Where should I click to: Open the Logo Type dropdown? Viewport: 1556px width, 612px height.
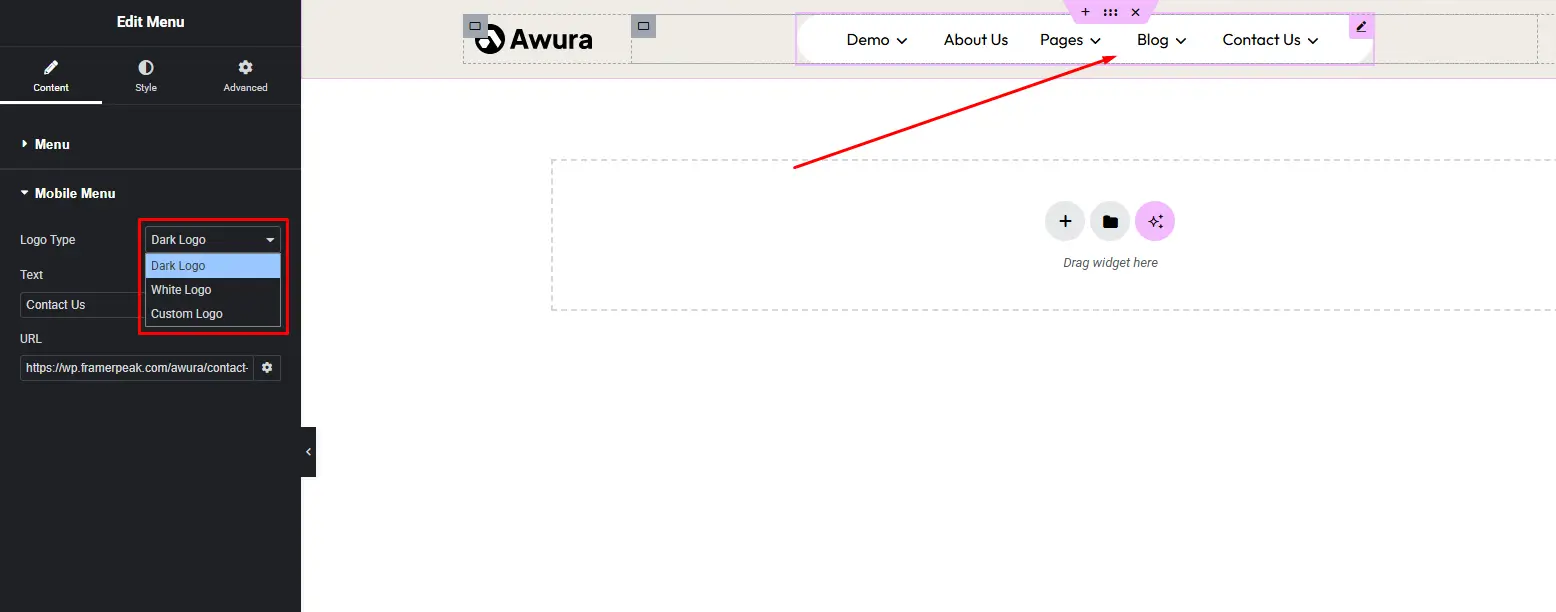click(x=213, y=240)
